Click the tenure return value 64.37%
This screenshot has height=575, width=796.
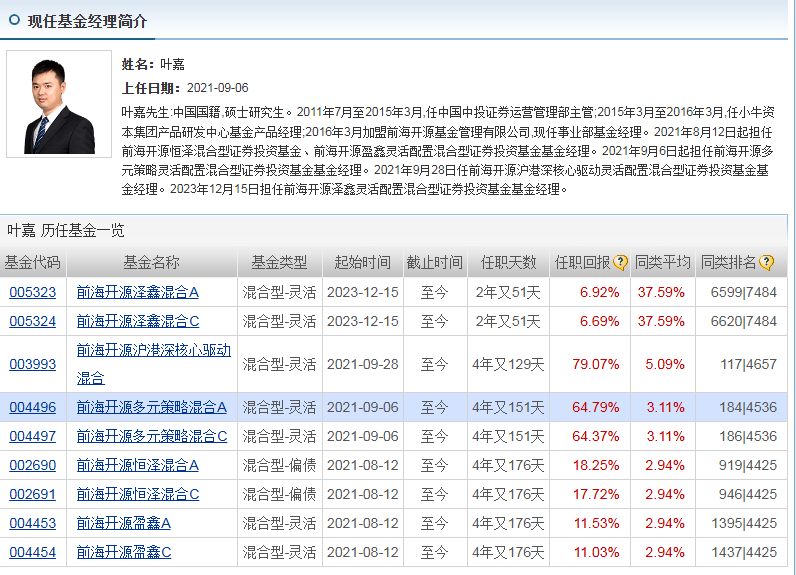(595, 436)
